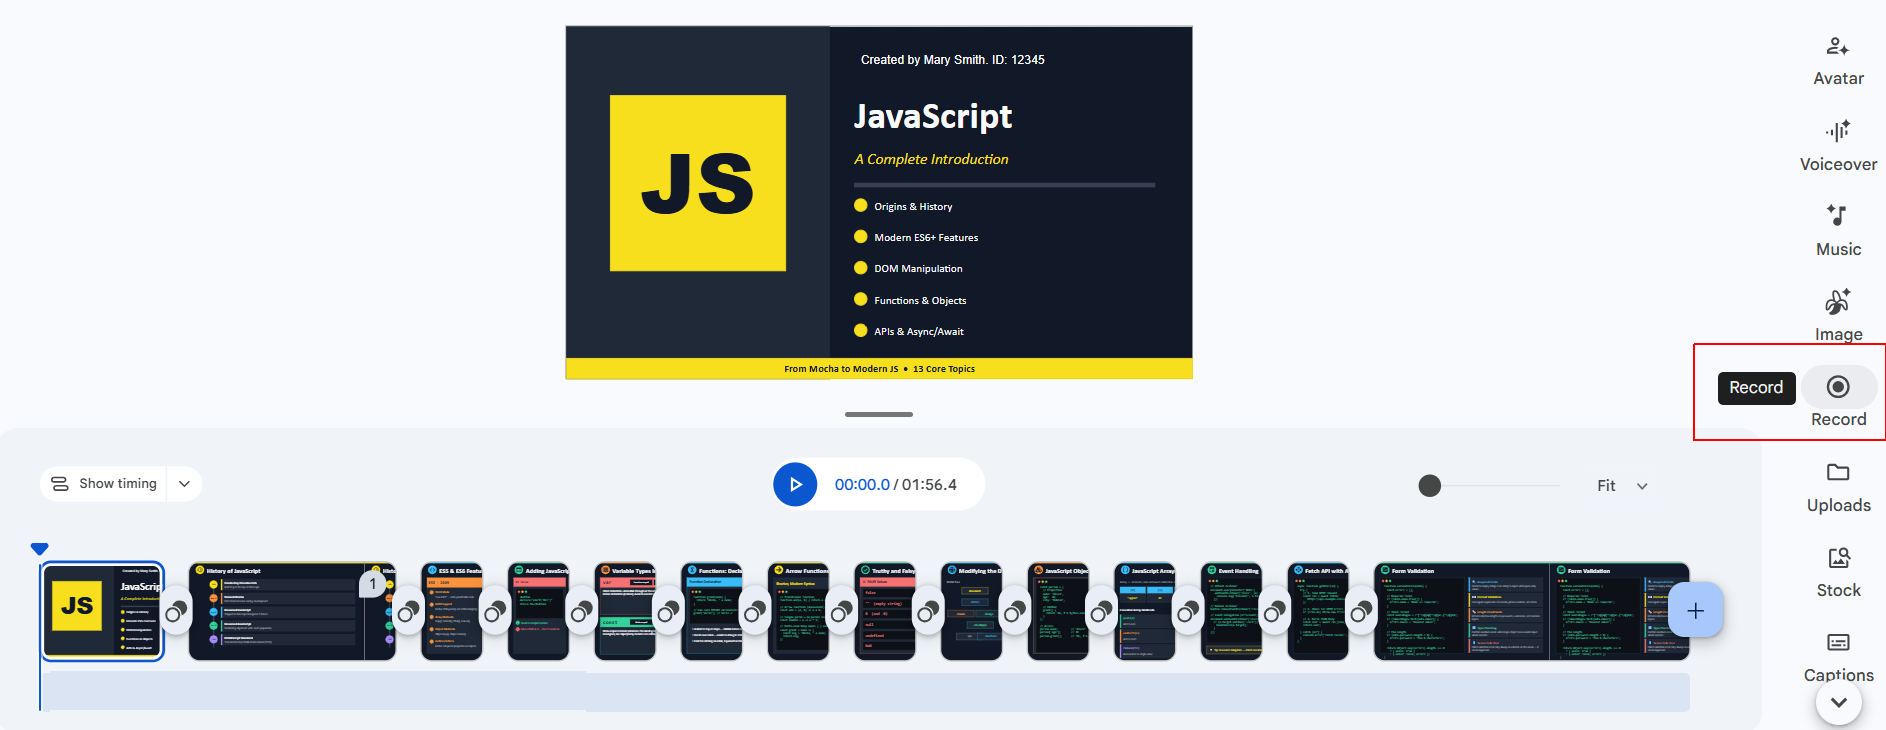This screenshot has width=1886, height=730.
Task: Open the Uploads folder panel
Action: coord(1838,487)
